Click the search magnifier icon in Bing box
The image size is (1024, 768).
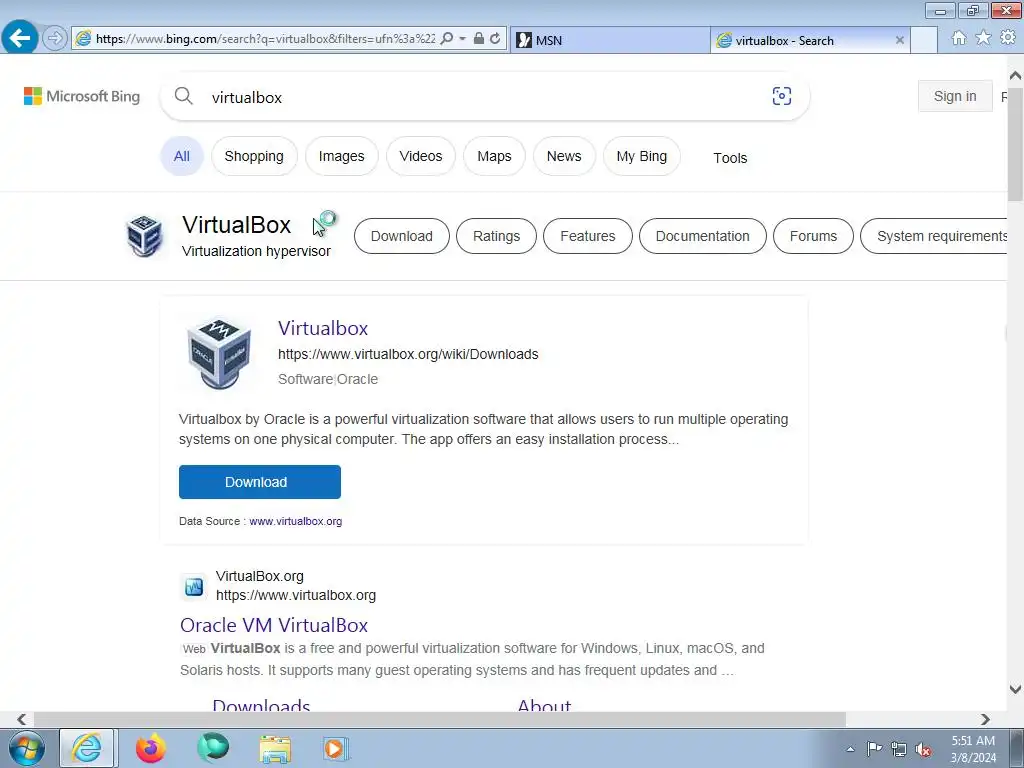click(184, 97)
